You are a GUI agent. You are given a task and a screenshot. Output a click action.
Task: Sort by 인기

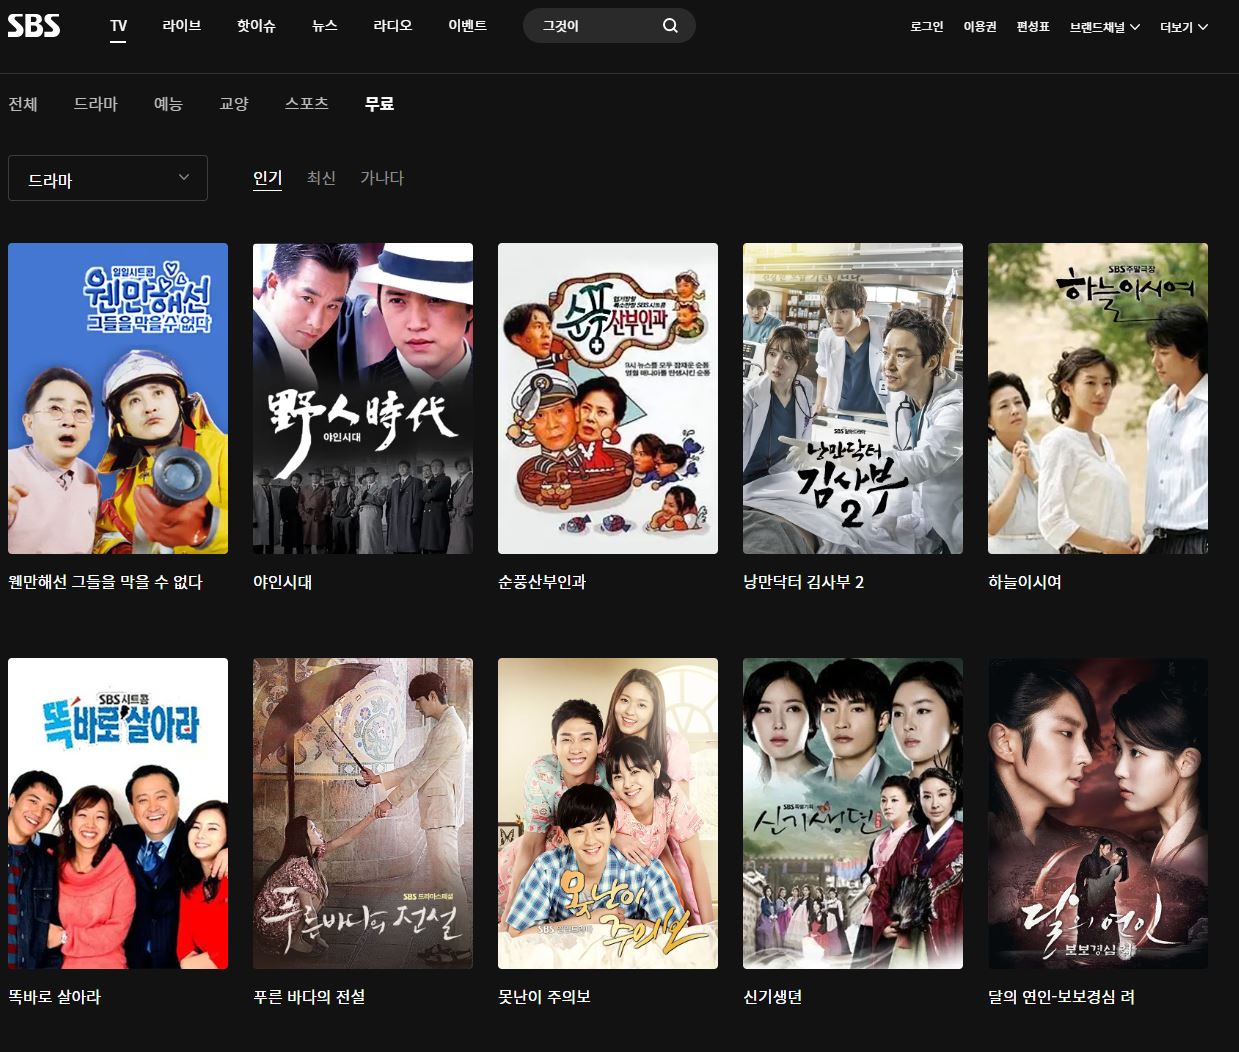tap(267, 178)
